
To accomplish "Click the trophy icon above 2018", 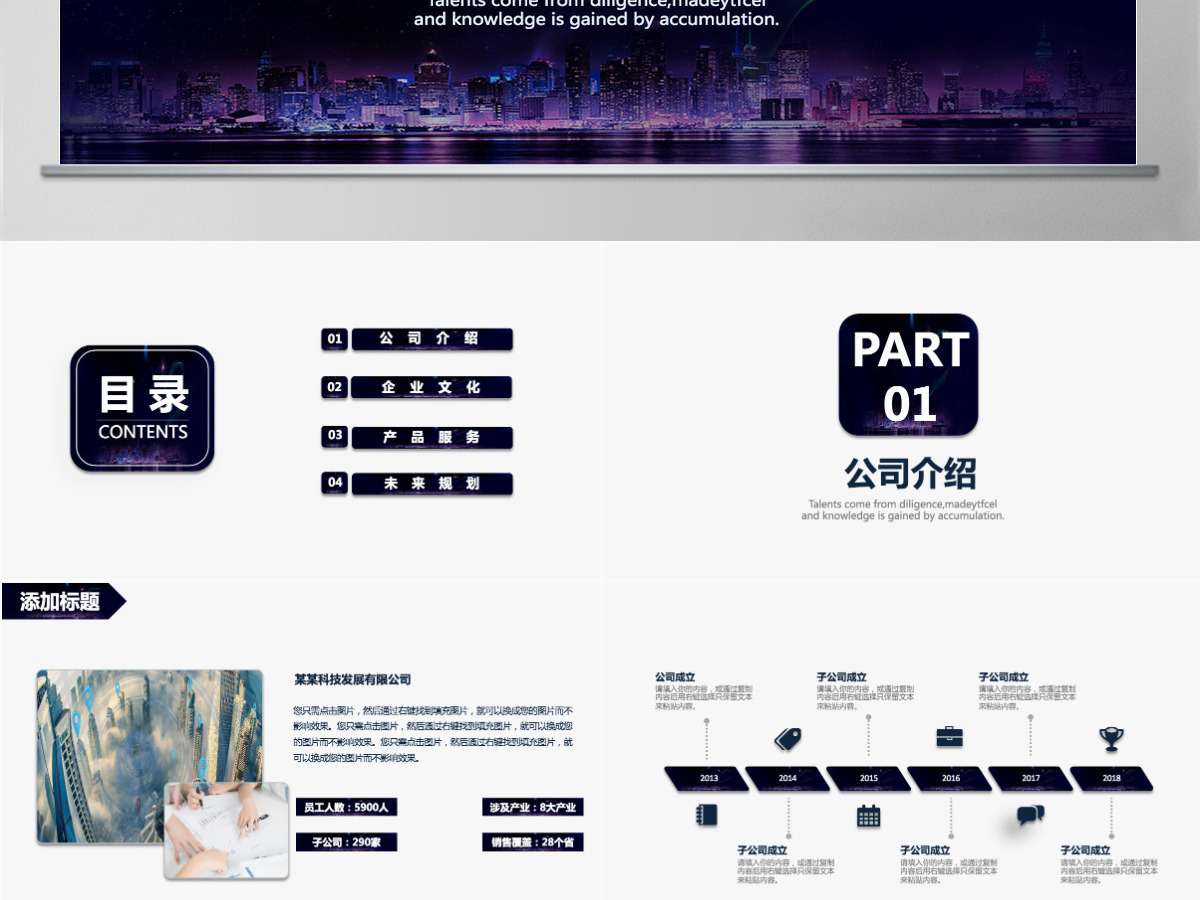I will pyautogui.click(x=1111, y=739).
